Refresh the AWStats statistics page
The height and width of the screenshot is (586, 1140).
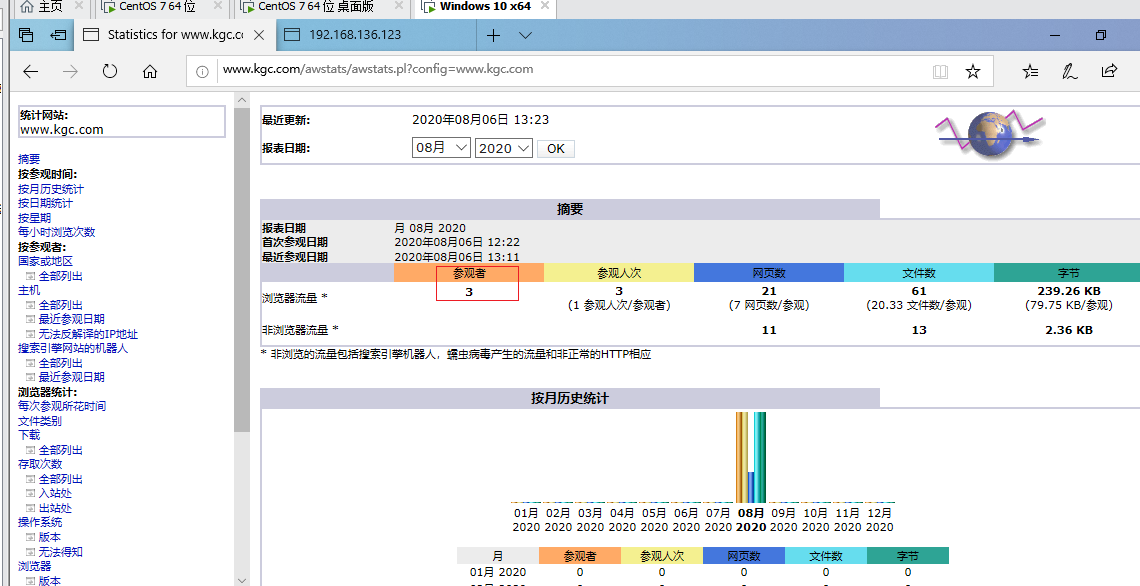click(x=110, y=71)
